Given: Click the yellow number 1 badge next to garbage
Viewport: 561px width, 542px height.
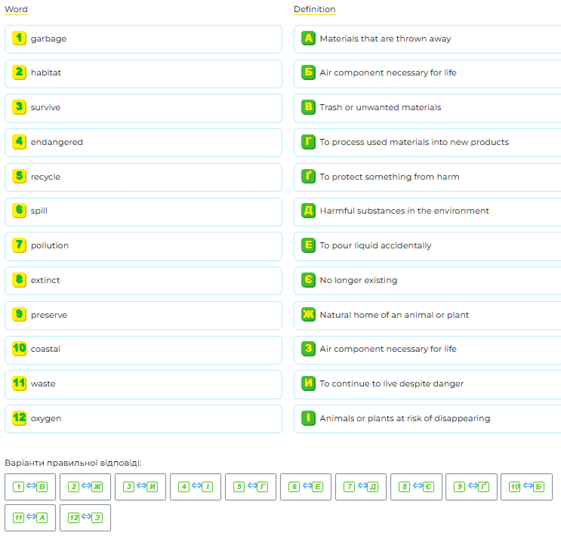Looking at the screenshot, I should click(19, 38).
